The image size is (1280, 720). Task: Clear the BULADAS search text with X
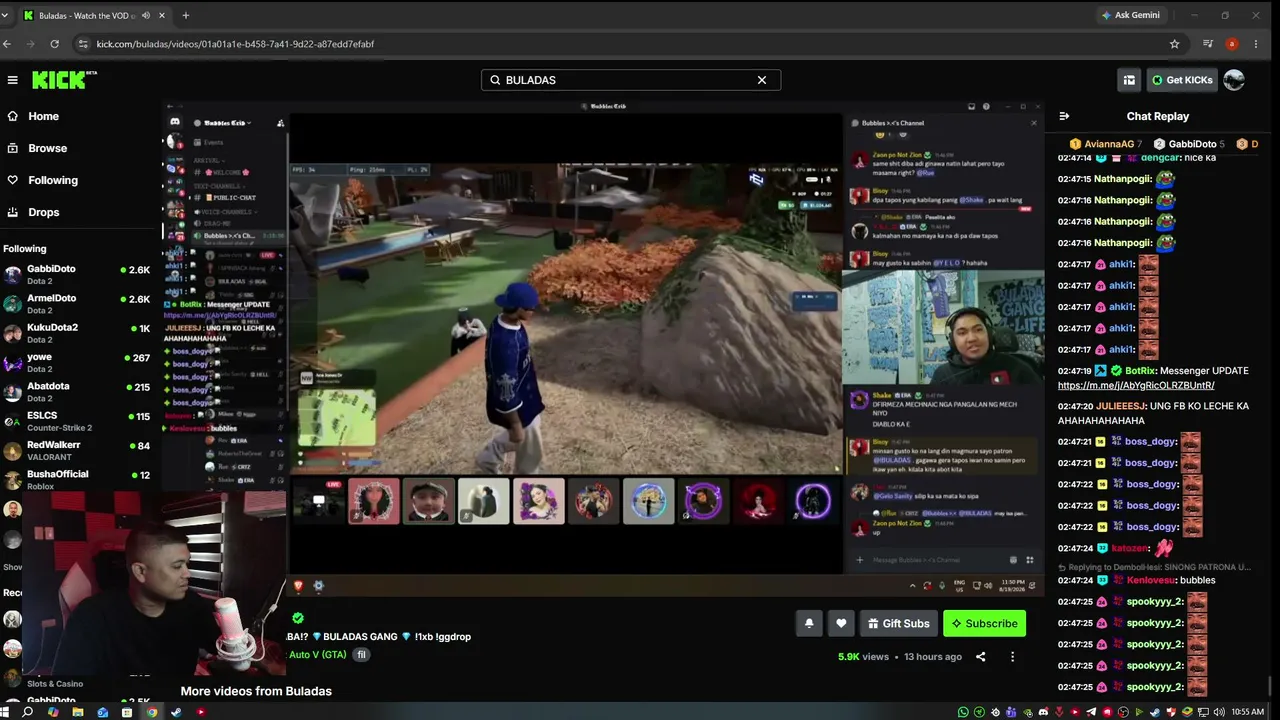[762, 80]
